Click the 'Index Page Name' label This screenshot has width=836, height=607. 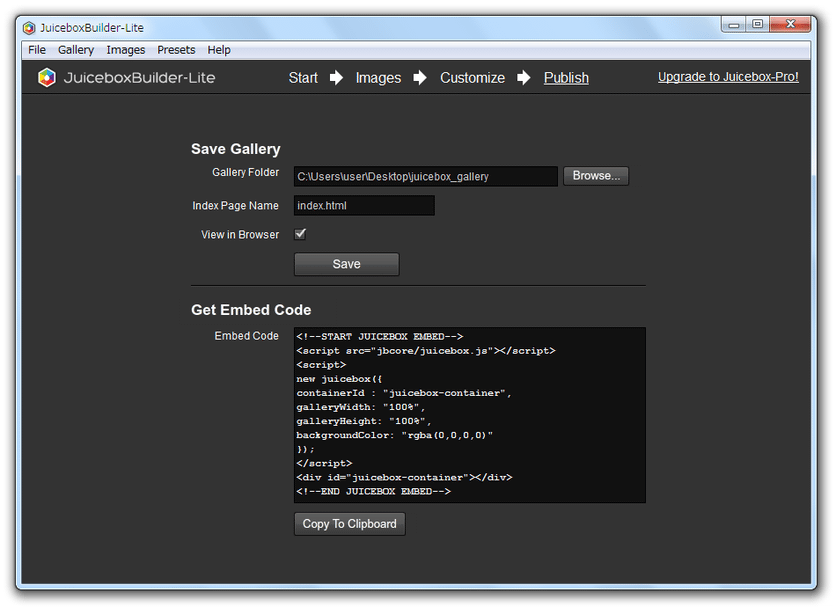[235, 205]
